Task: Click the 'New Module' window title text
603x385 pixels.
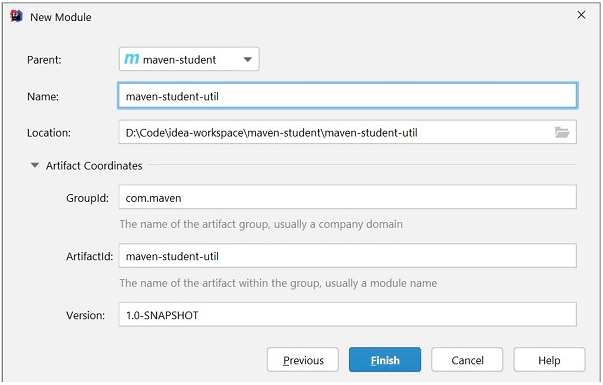Action: click(x=61, y=17)
